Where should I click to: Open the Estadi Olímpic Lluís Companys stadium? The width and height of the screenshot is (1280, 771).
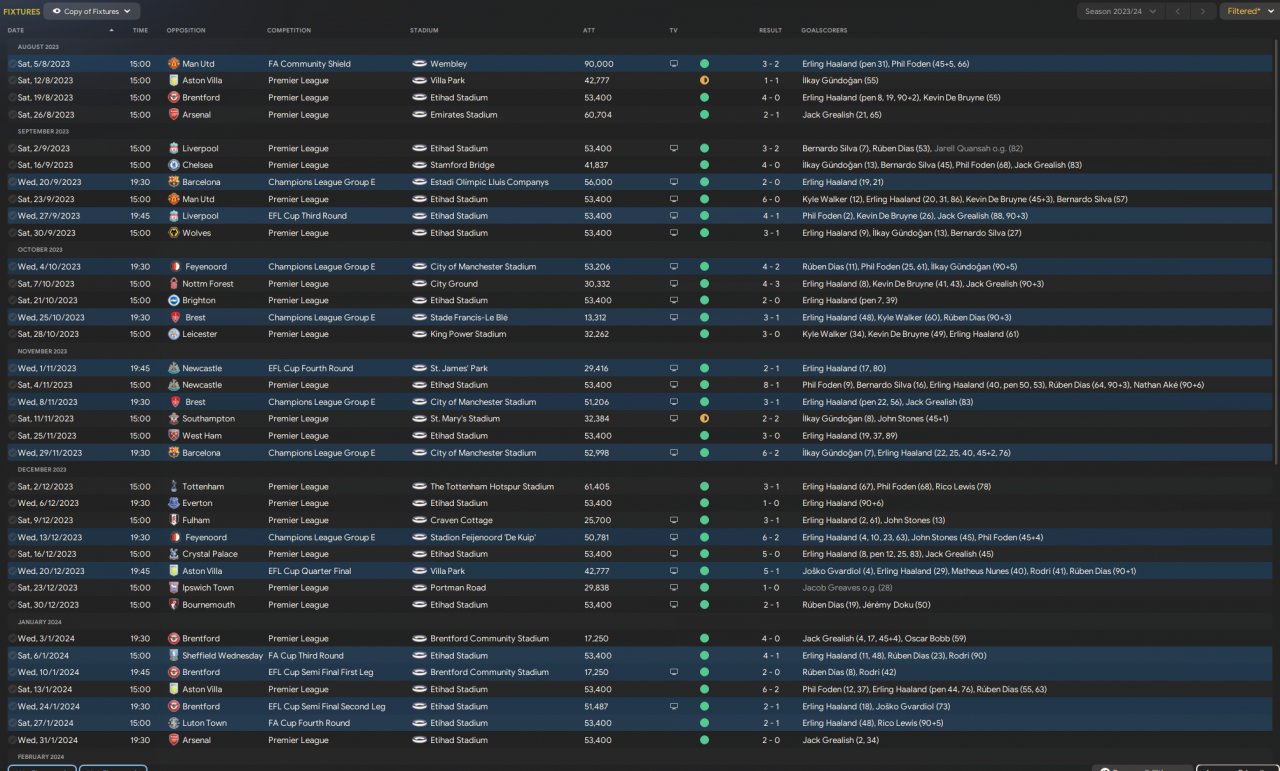pyautogui.click(x=489, y=182)
